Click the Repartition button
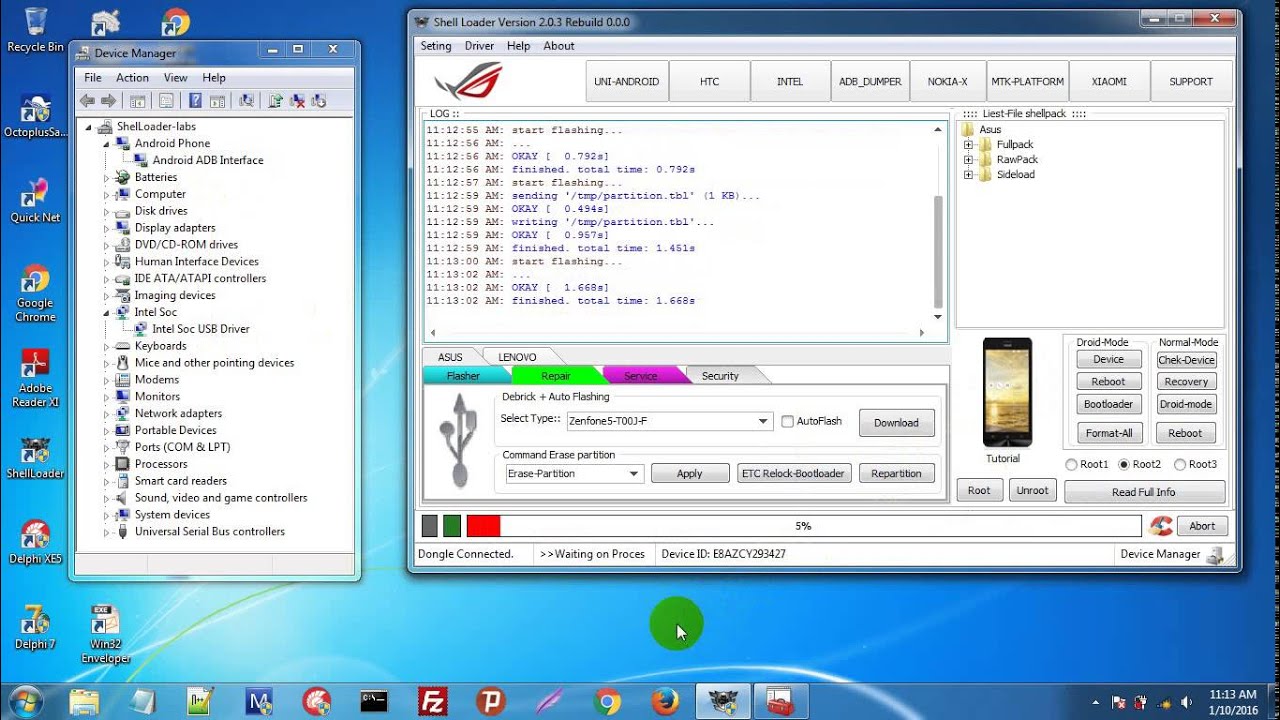The width and height of the screenshot is (1280, 720). pos(897,474)
